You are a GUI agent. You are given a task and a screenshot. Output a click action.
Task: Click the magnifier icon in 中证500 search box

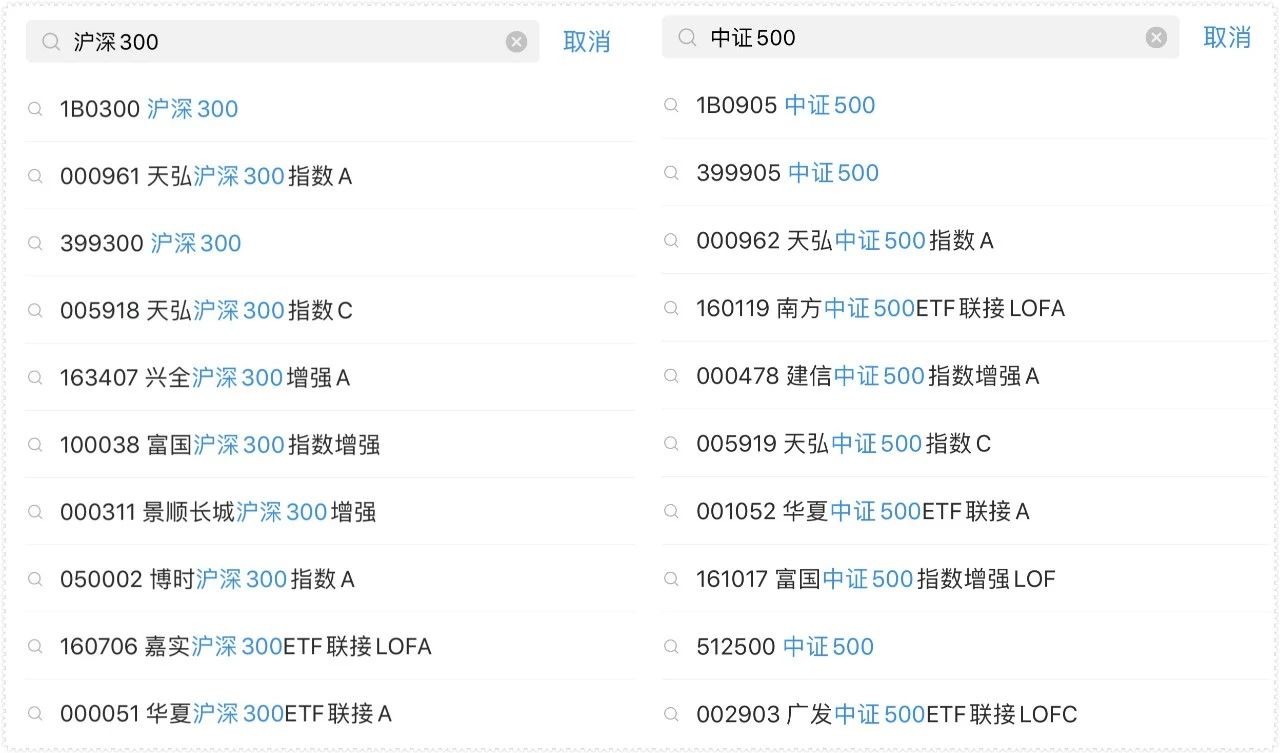(x=687, y=38)
